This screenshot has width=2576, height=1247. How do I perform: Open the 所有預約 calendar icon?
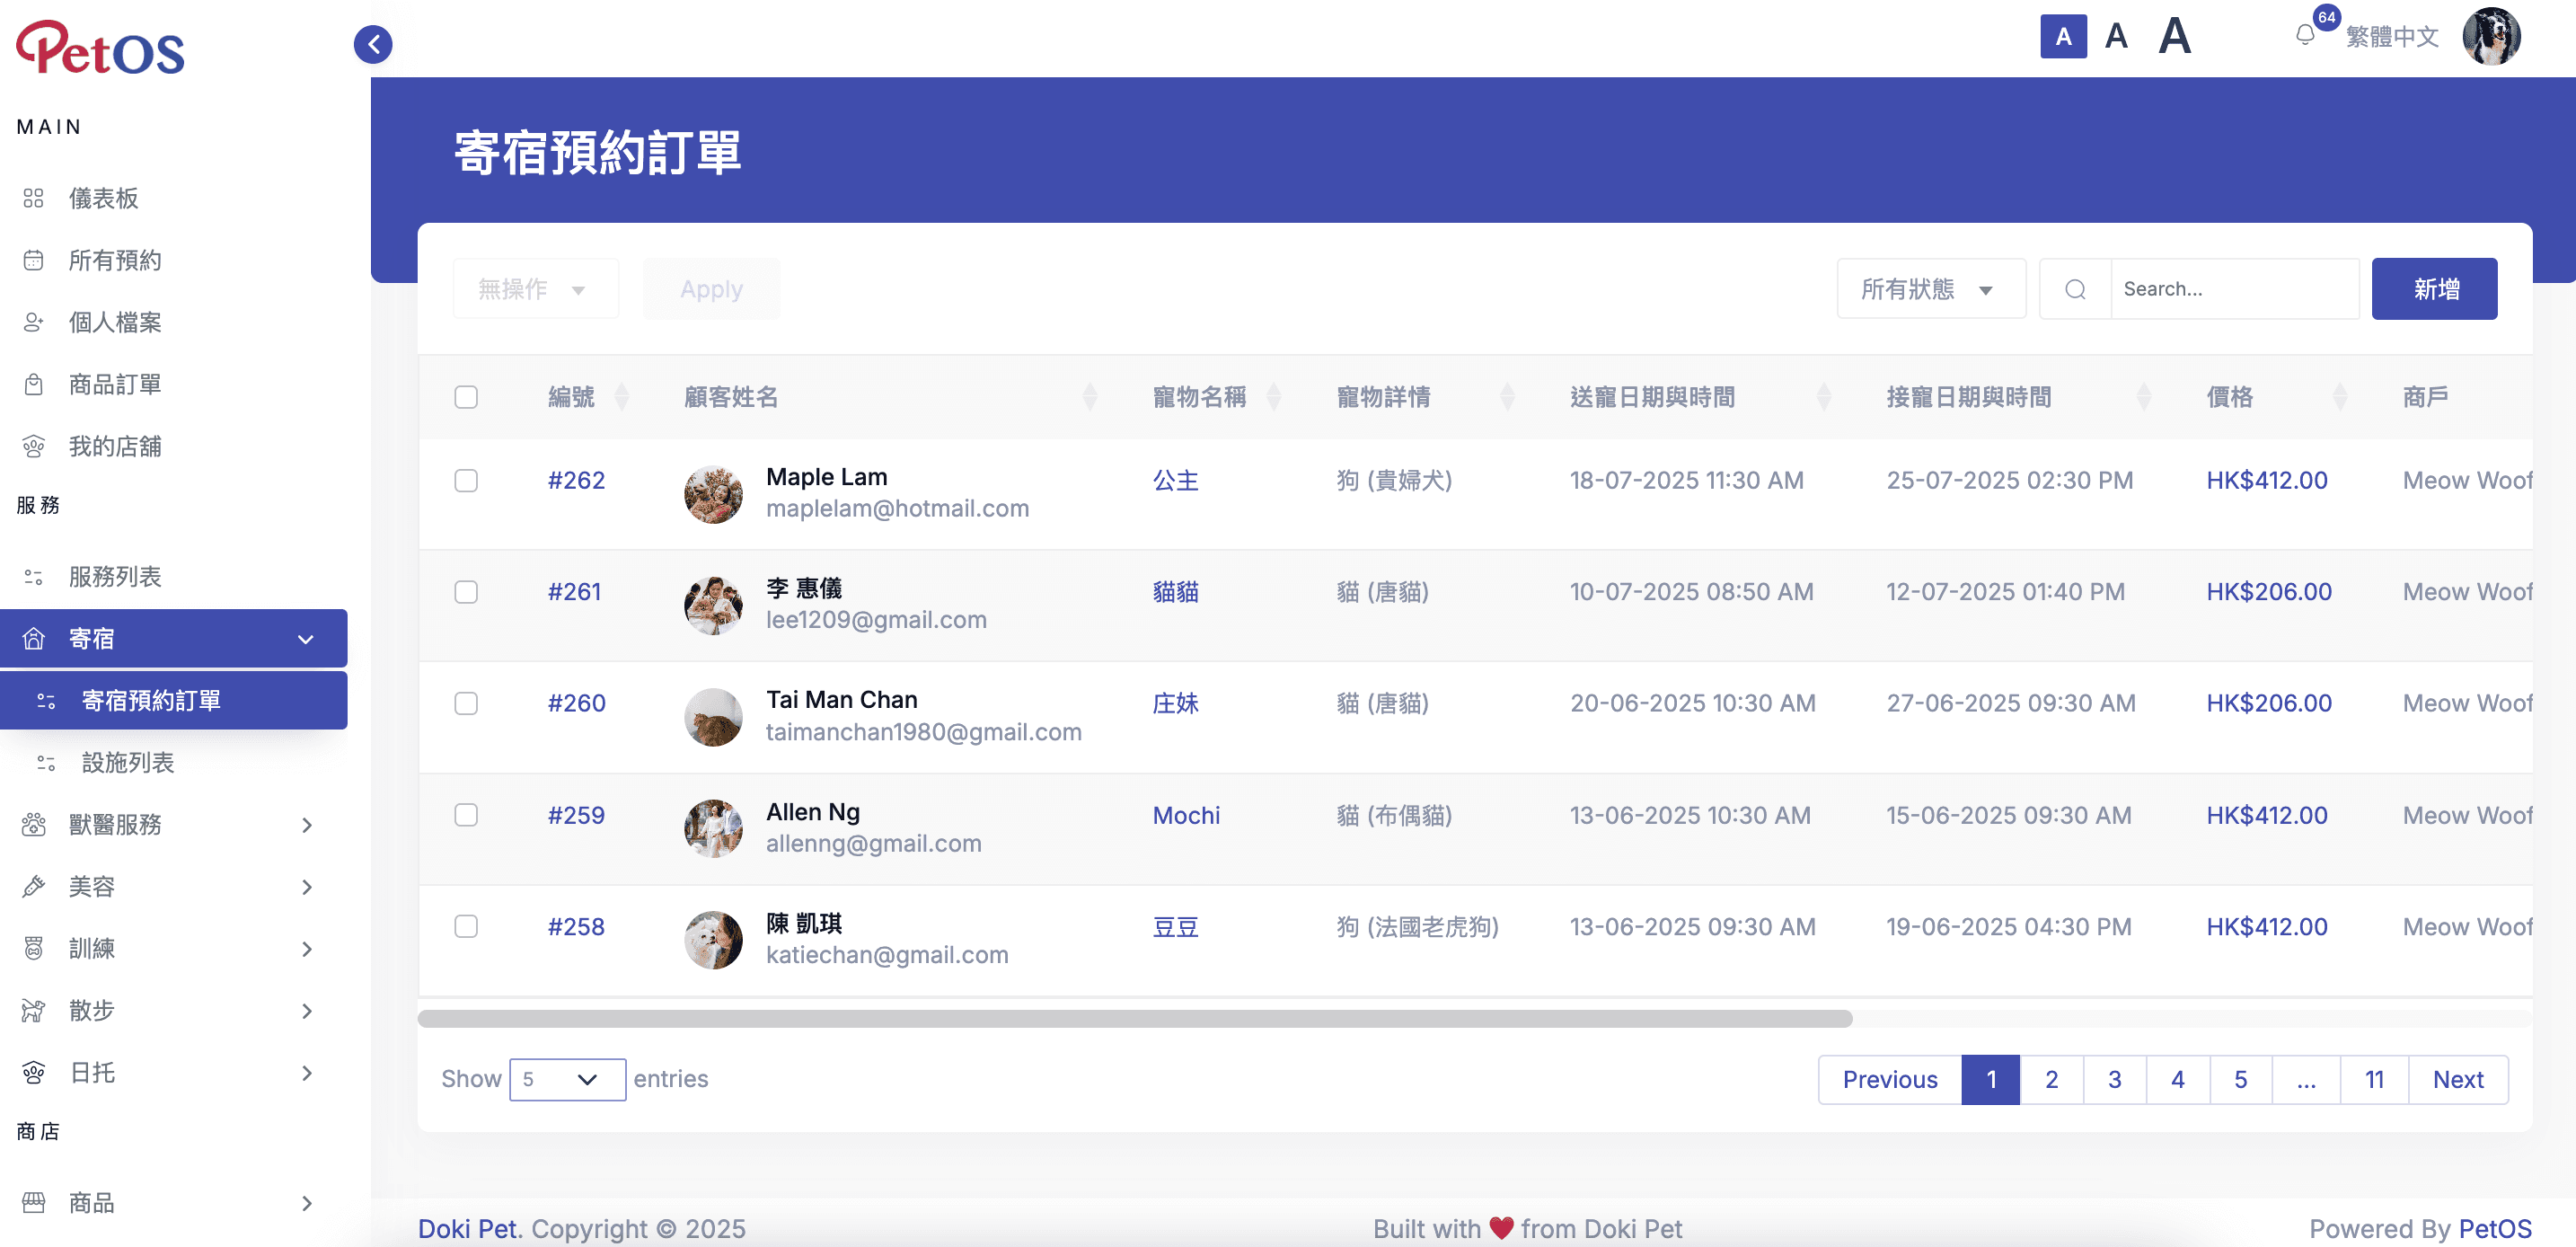tap(33, 260)
